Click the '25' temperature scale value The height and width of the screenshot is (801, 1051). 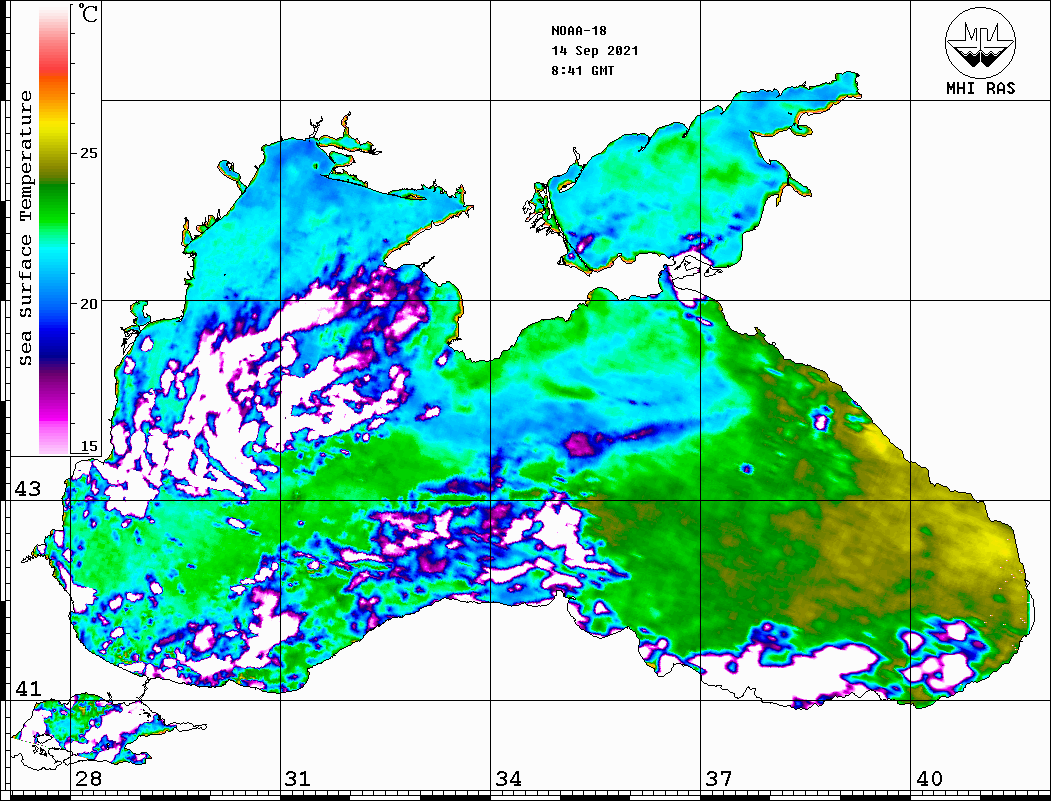[88, 153]
